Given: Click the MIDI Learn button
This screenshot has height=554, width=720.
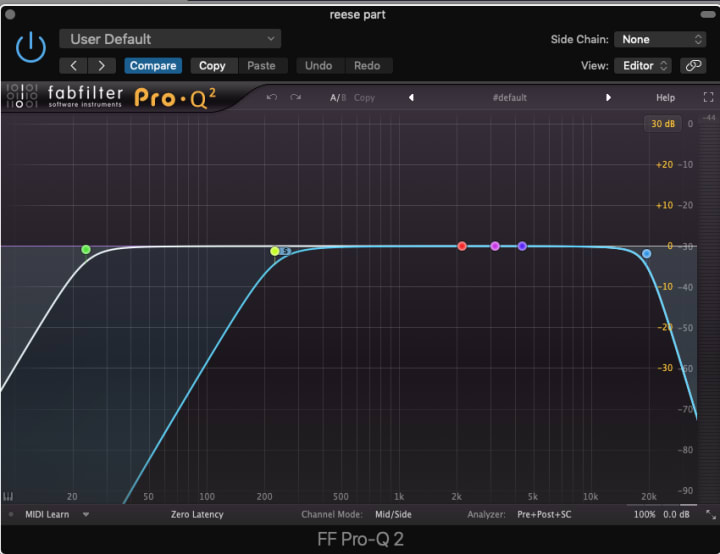Looking at the screenshot, I should [47, 514].
